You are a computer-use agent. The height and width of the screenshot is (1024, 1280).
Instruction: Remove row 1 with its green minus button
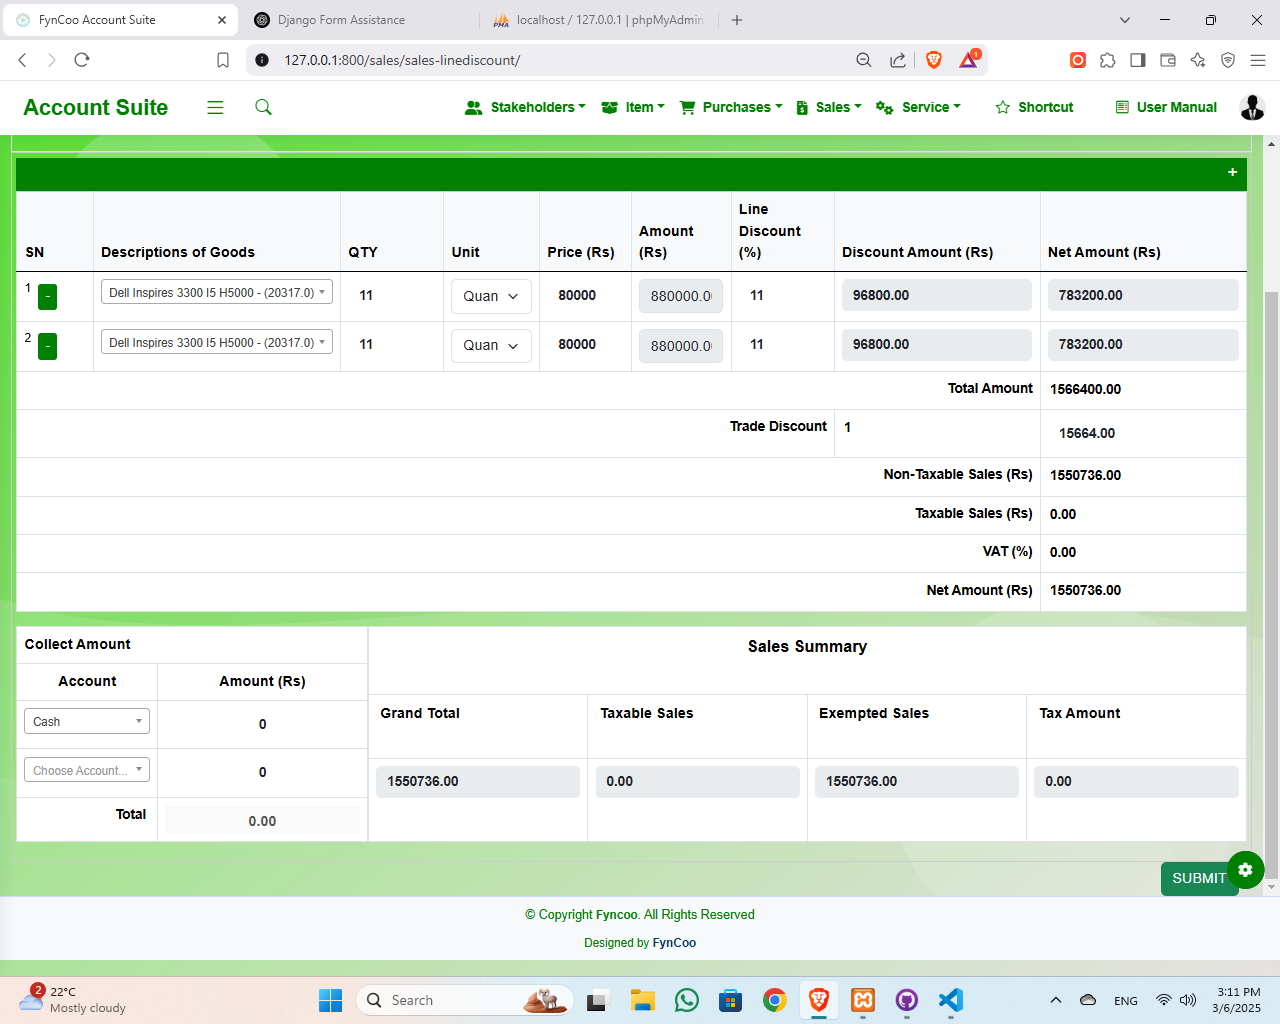click(x=47, y=297)
